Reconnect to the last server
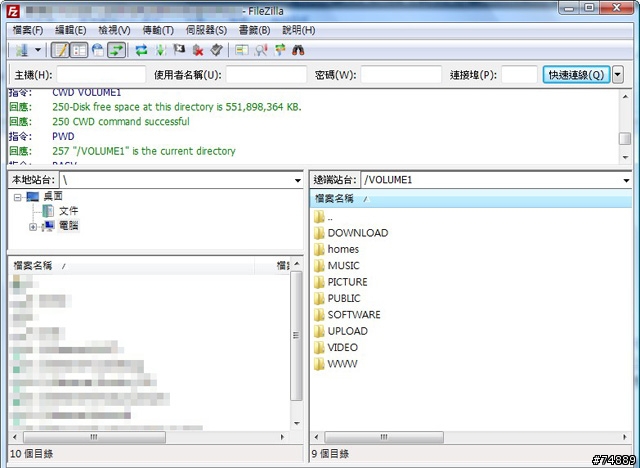The width and height of the screenshot is (640, 468). pyautogui.click(x=216, y=50)
